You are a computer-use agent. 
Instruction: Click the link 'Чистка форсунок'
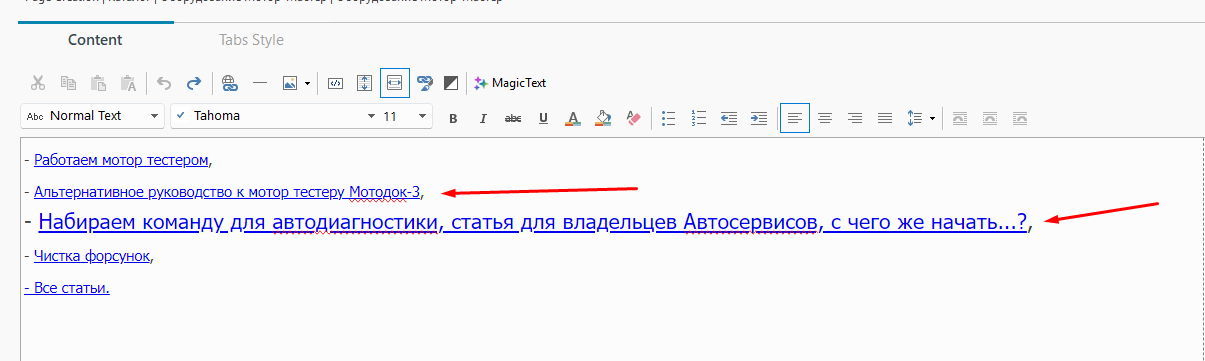[92, 255]
